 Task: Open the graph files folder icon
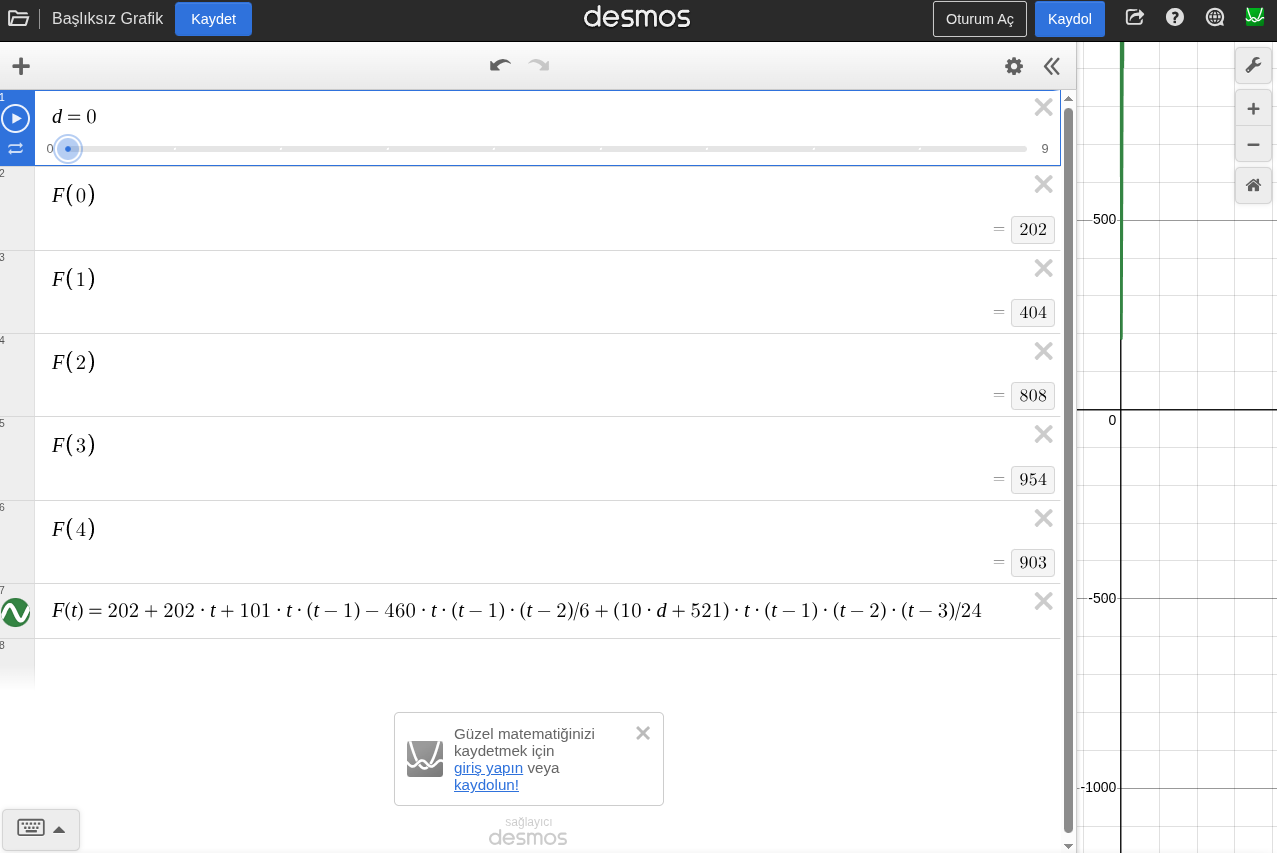click(18, 18)
